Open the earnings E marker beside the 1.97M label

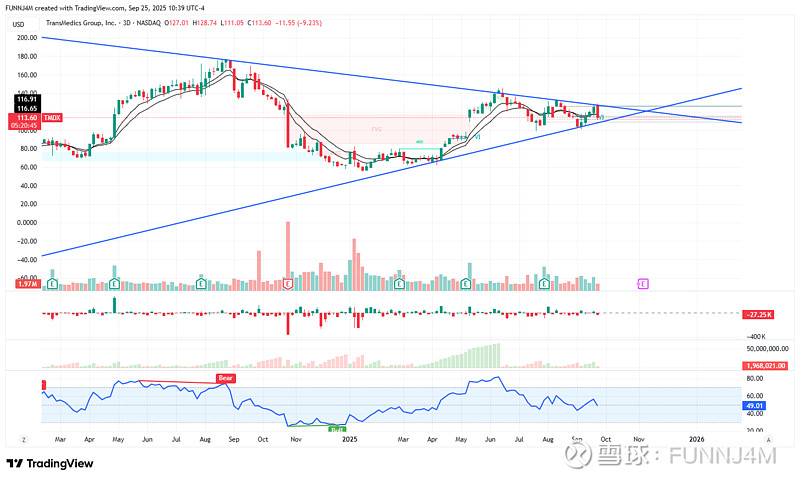click(x=52, y=284)
